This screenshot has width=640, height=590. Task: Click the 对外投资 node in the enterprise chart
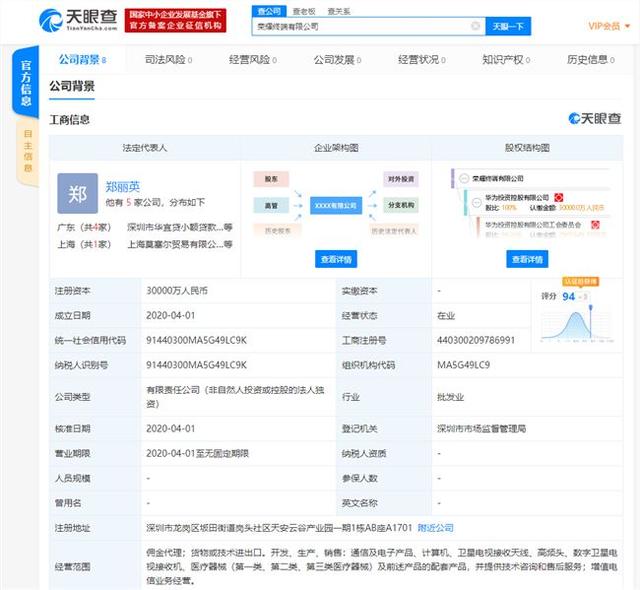click(401, 179)
